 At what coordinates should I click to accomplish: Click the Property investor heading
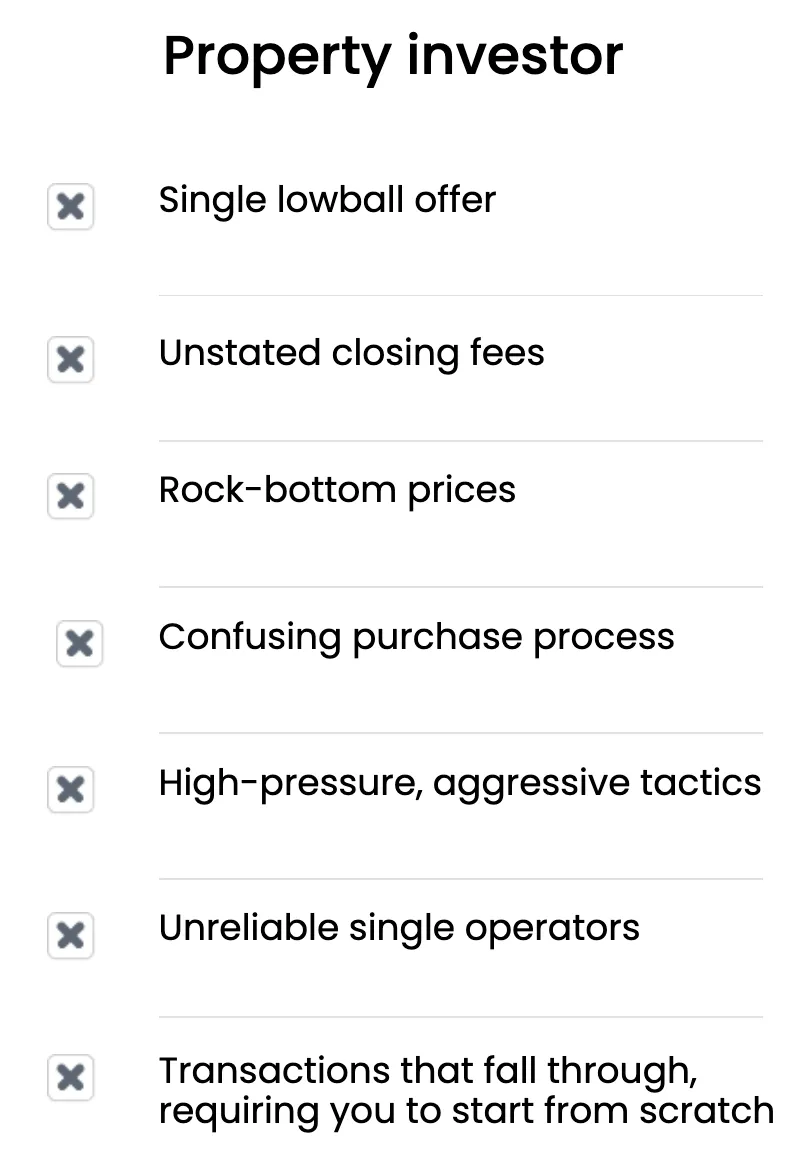tap(393, 56)
